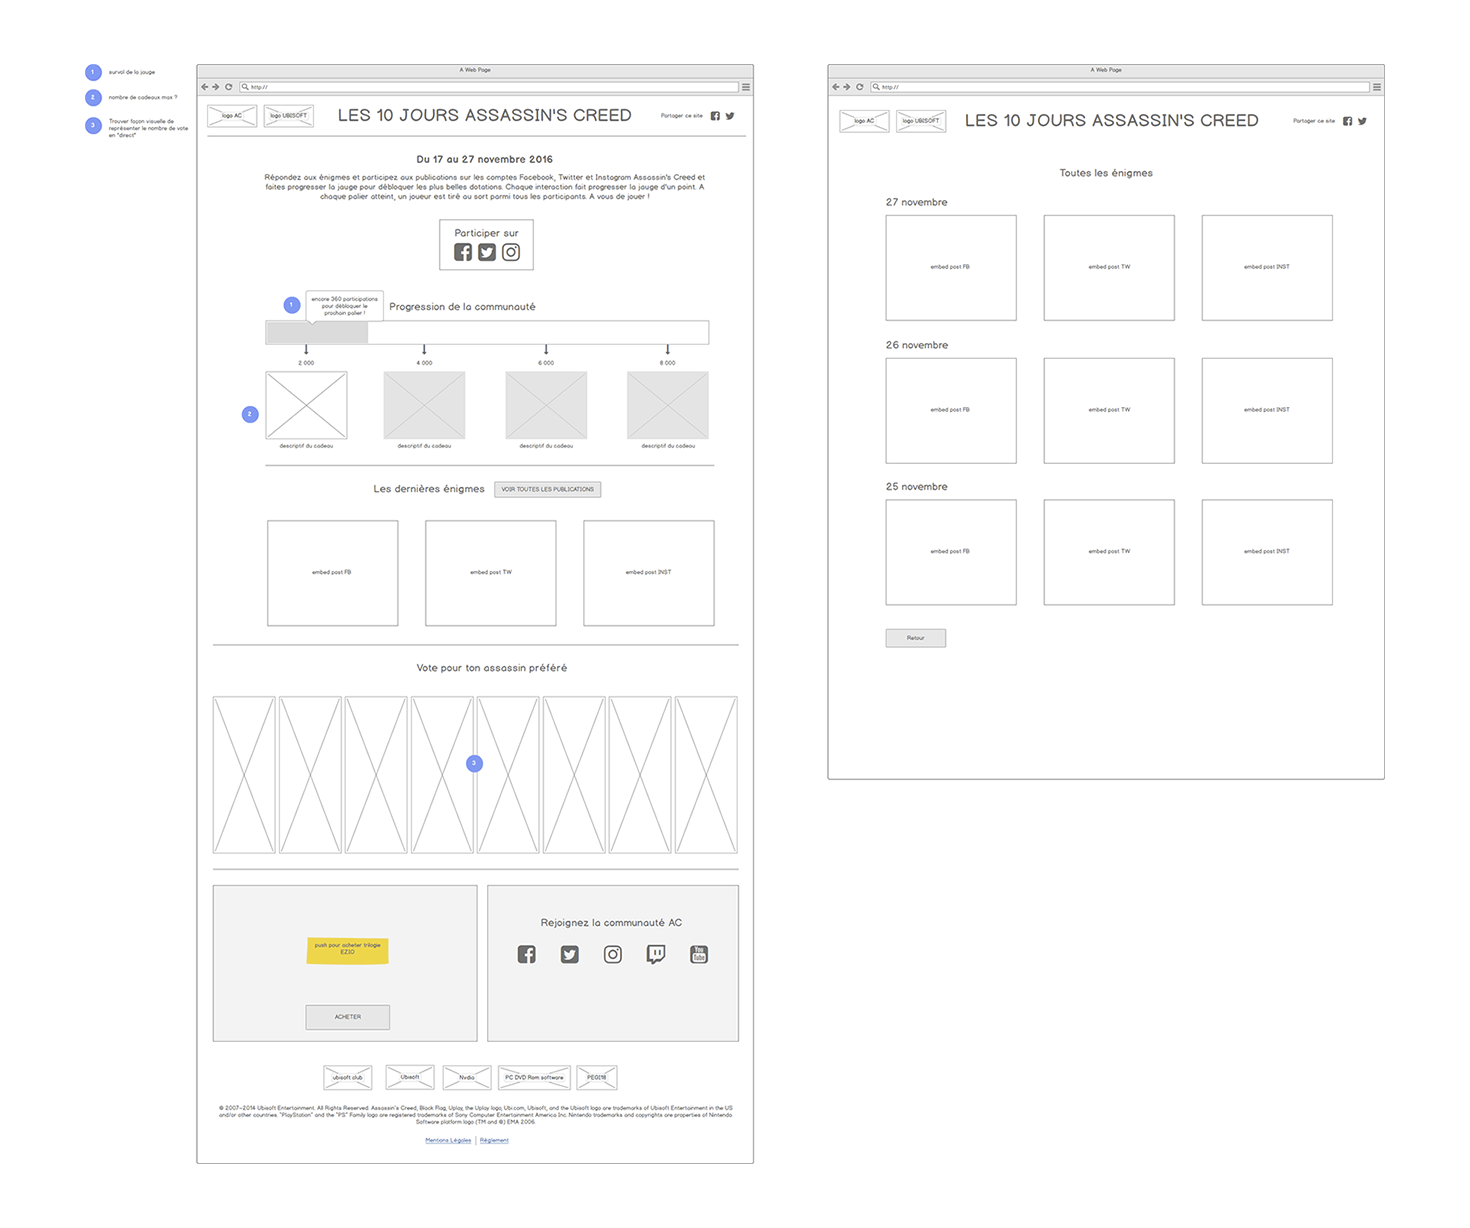The image size is (1470, 1228).
Task: Select the gift image under the 8 000 tier
Action: 668,405
